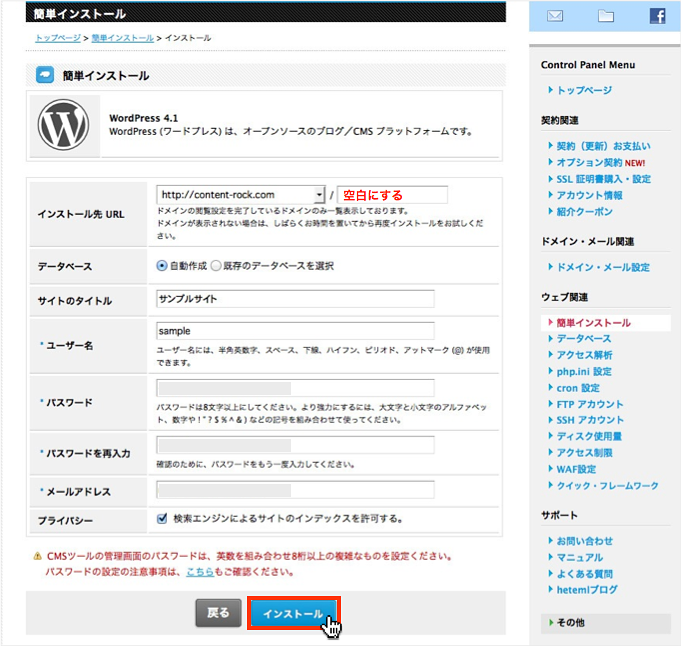The height and width of the screenshot is (646, 681).
Task: Open データベース sidebar menu item
Action: click(x=584, y=338)
